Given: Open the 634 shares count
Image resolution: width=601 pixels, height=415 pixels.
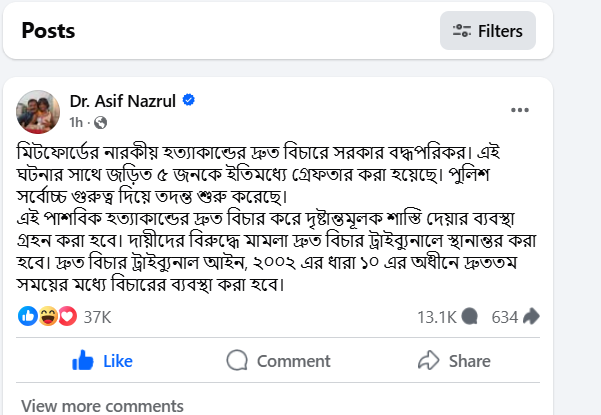Looking at the screenshot, I should (505, 316).
